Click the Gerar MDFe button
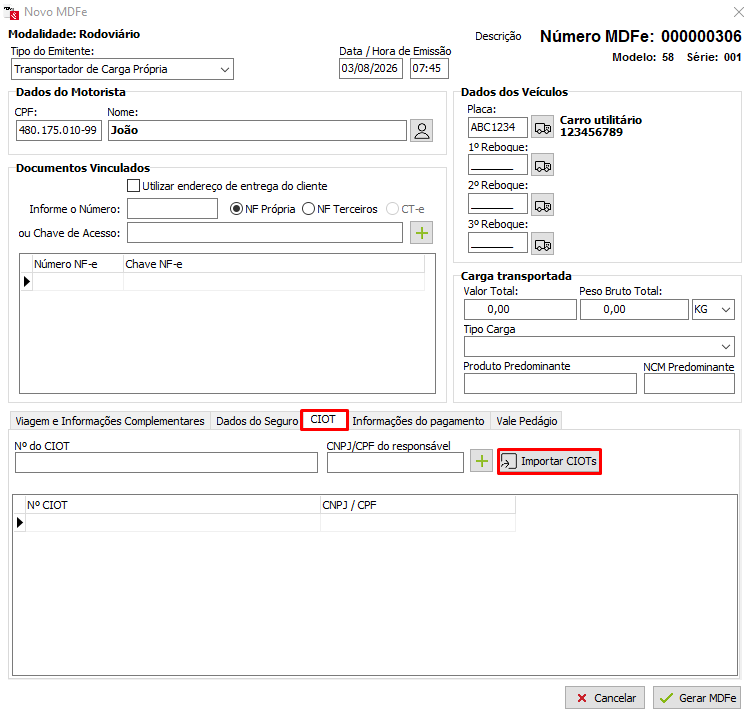The image size is (753, 716). coord(697,698)
